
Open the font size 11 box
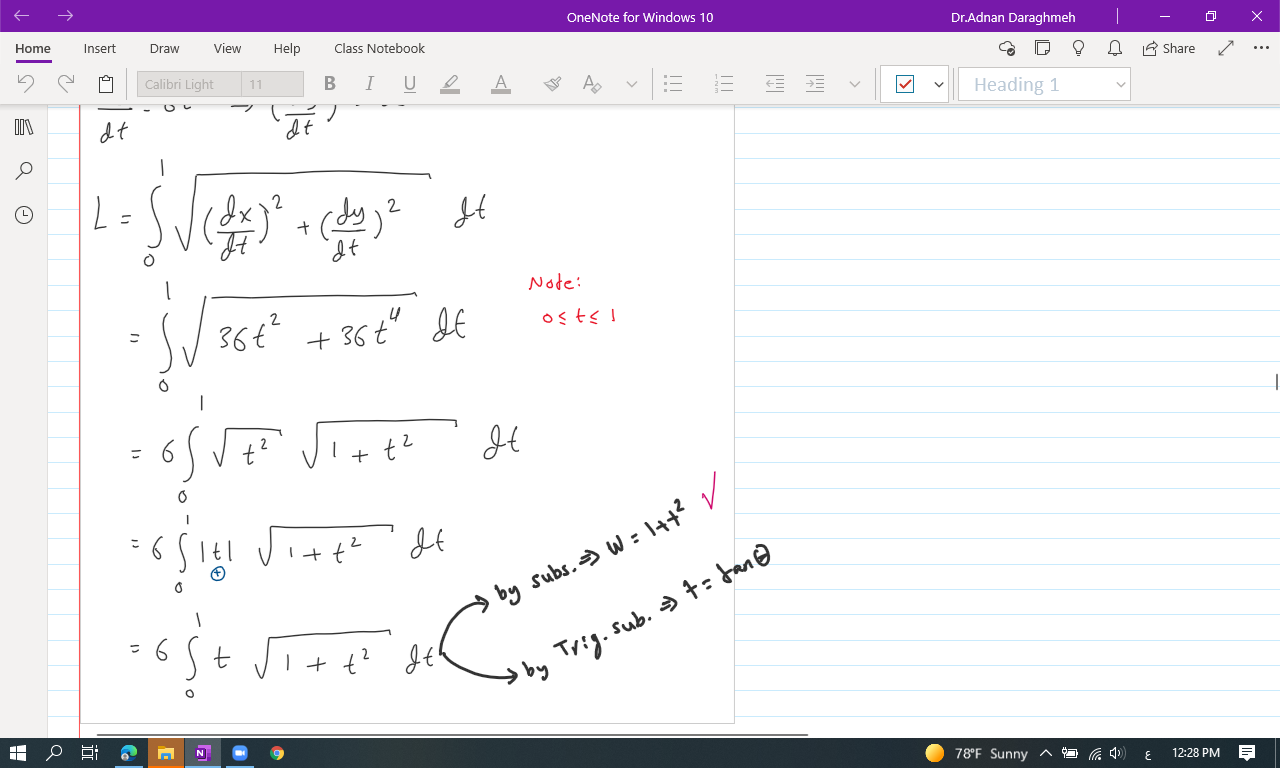[272, 84]
